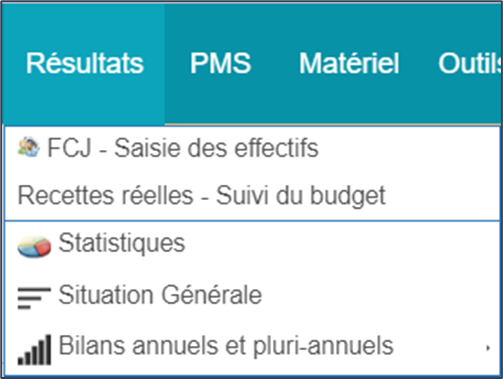Expand the Bilans annuels submenu arrow

click(x=488, y=348)
